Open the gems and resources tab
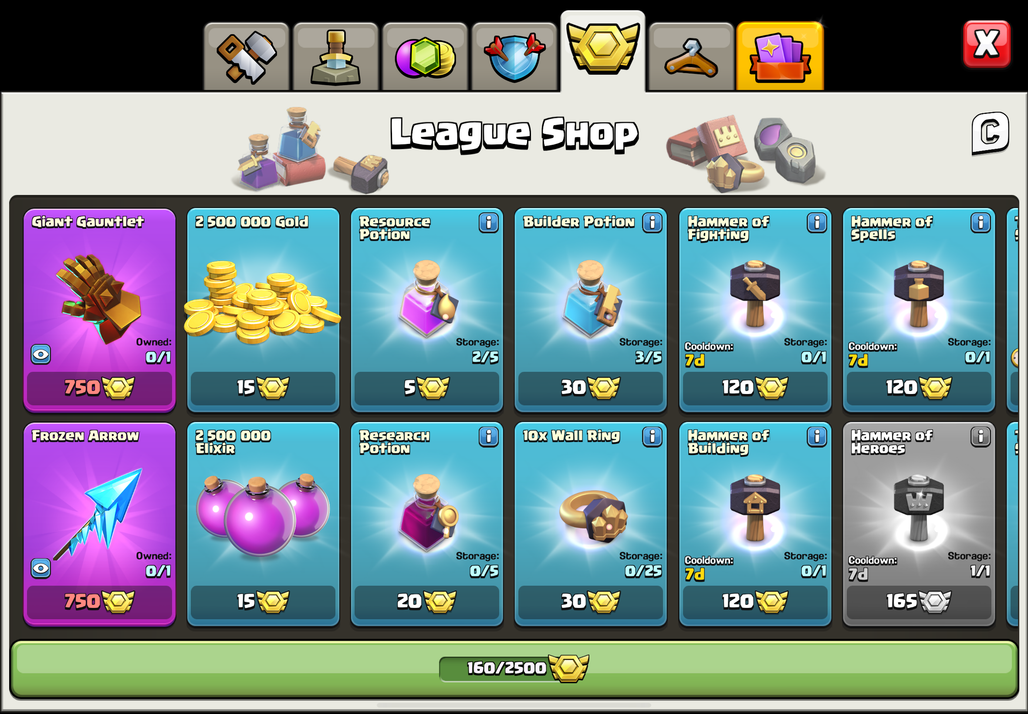 425,56
